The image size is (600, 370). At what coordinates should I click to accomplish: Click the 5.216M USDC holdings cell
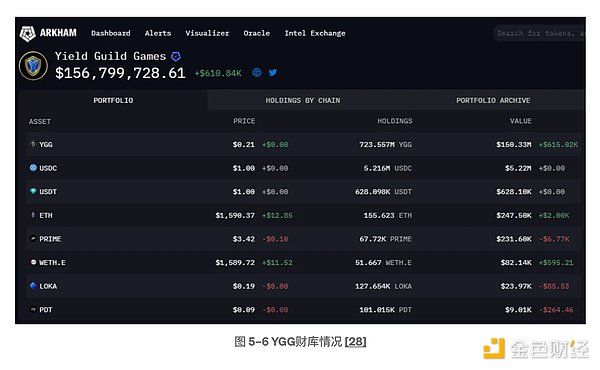click(x=388, y=168)
